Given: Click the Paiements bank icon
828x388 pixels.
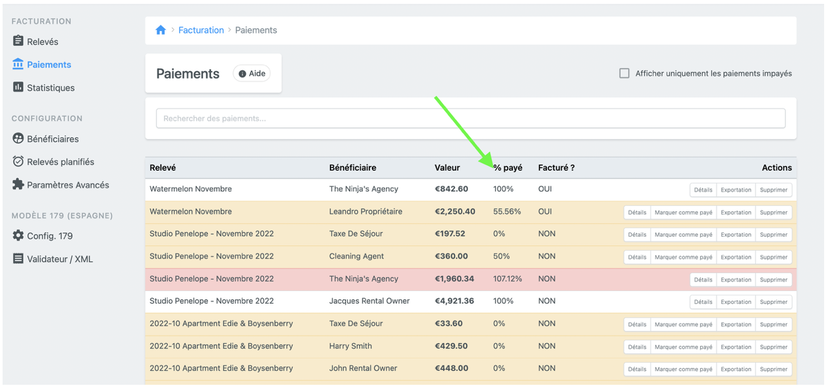Looking at the screenshot, I should (x=18, y=64).
